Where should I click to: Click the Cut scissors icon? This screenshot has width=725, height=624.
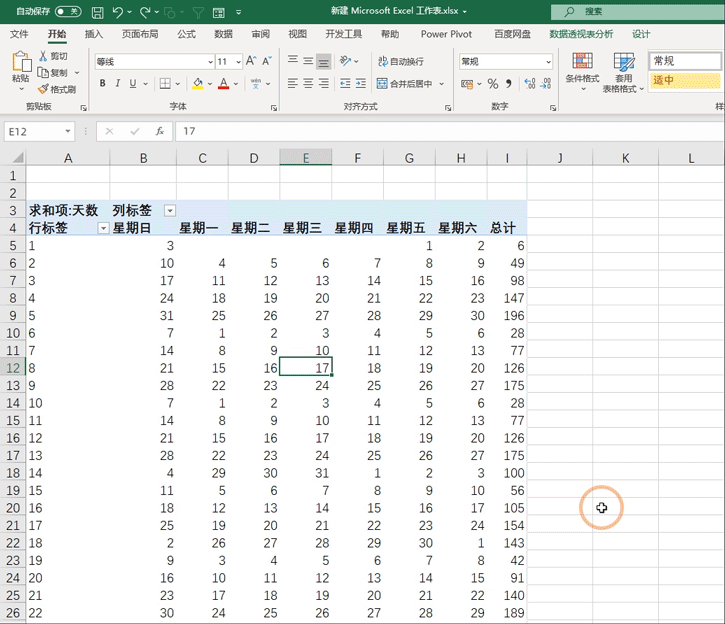pos(43,56)
